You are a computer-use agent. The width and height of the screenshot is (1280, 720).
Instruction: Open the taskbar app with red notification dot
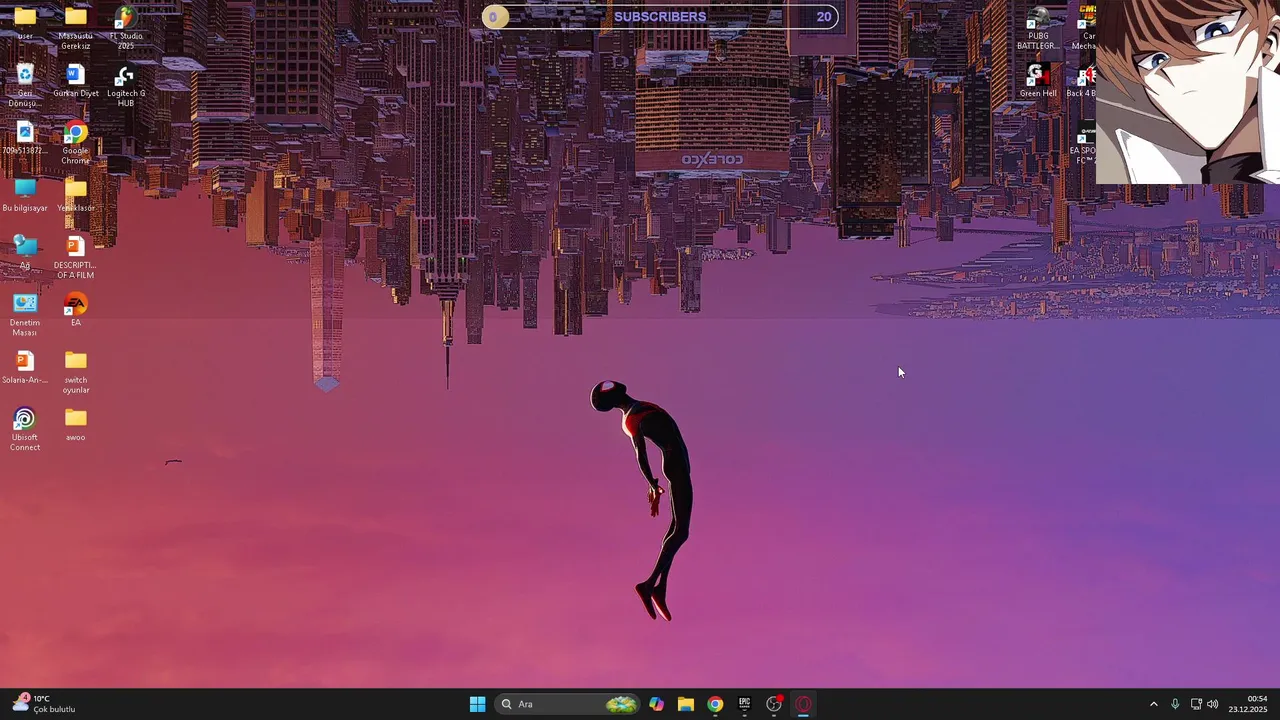774,704
